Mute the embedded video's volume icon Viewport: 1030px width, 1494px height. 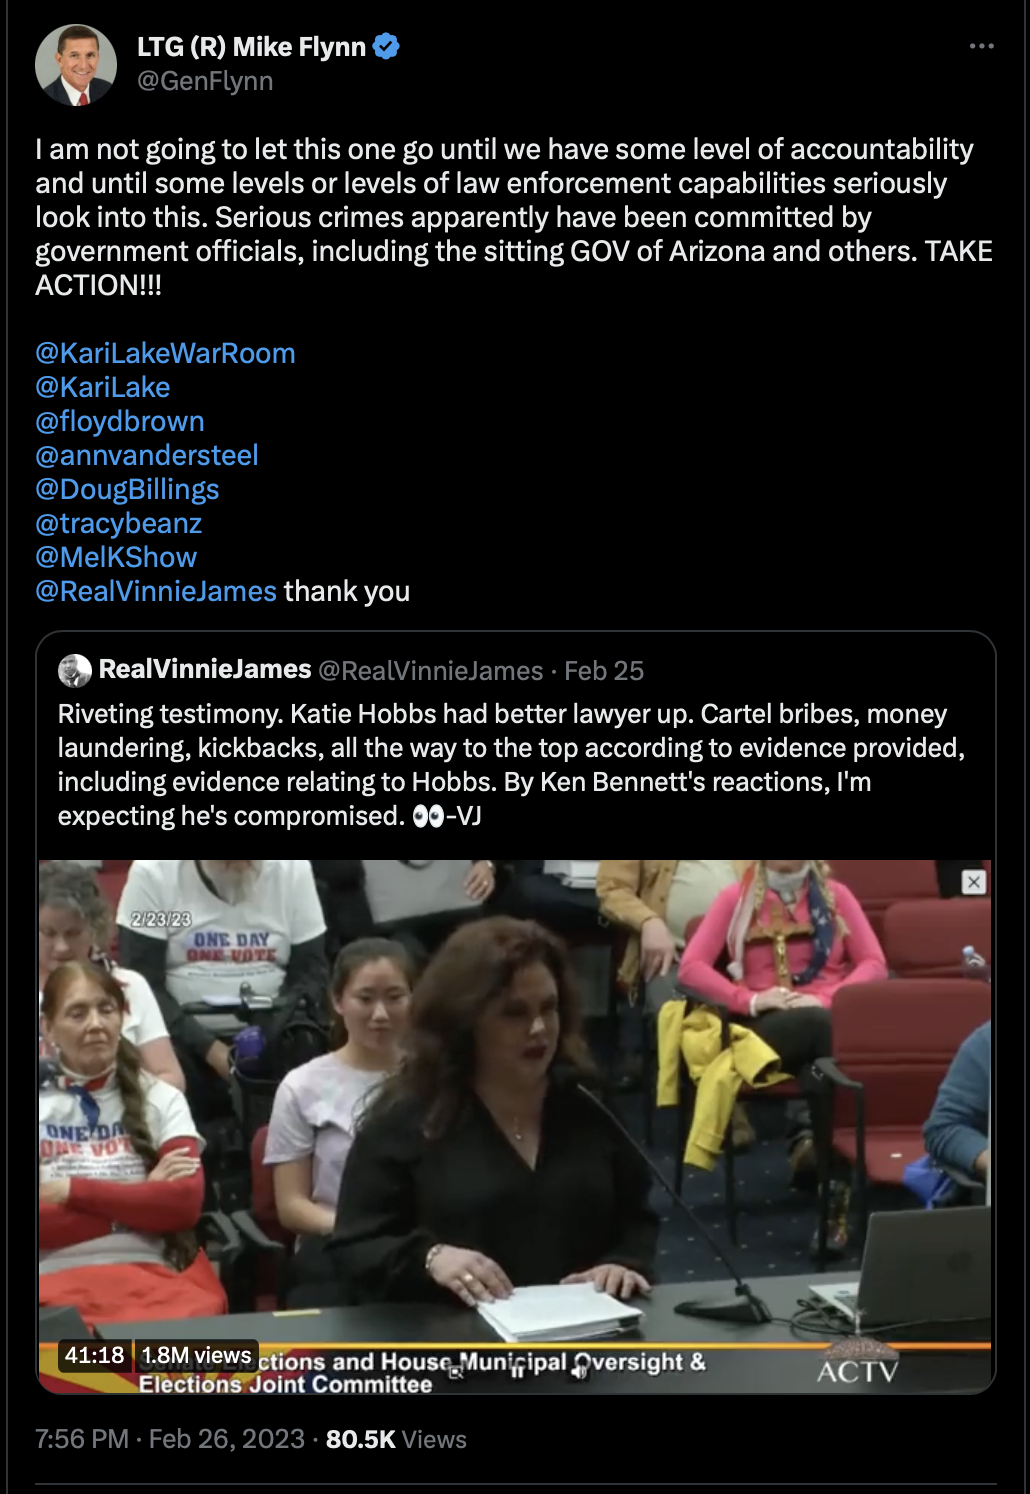tap(580, 1371)
